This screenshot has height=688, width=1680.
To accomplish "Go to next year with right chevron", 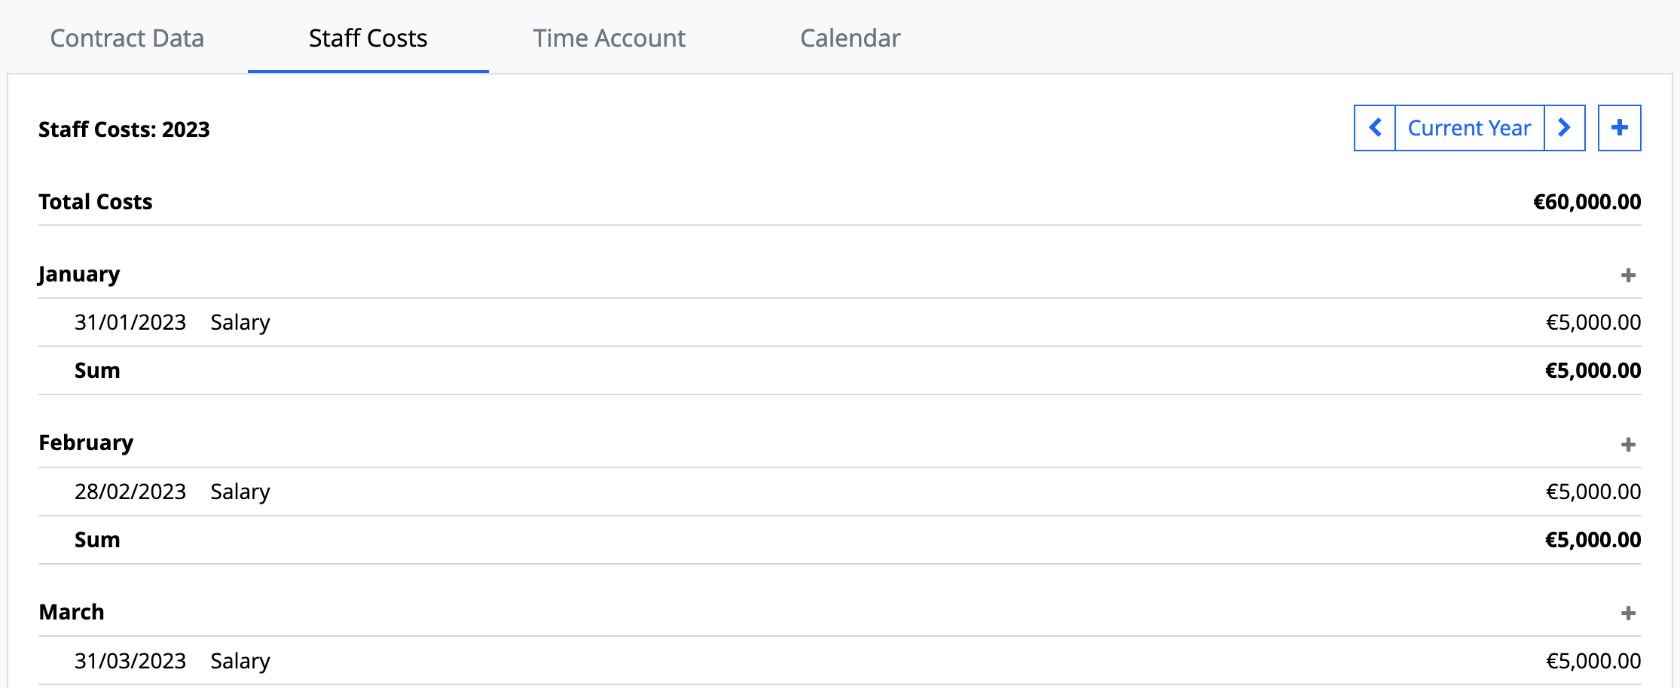I will tap(1565, 128).
